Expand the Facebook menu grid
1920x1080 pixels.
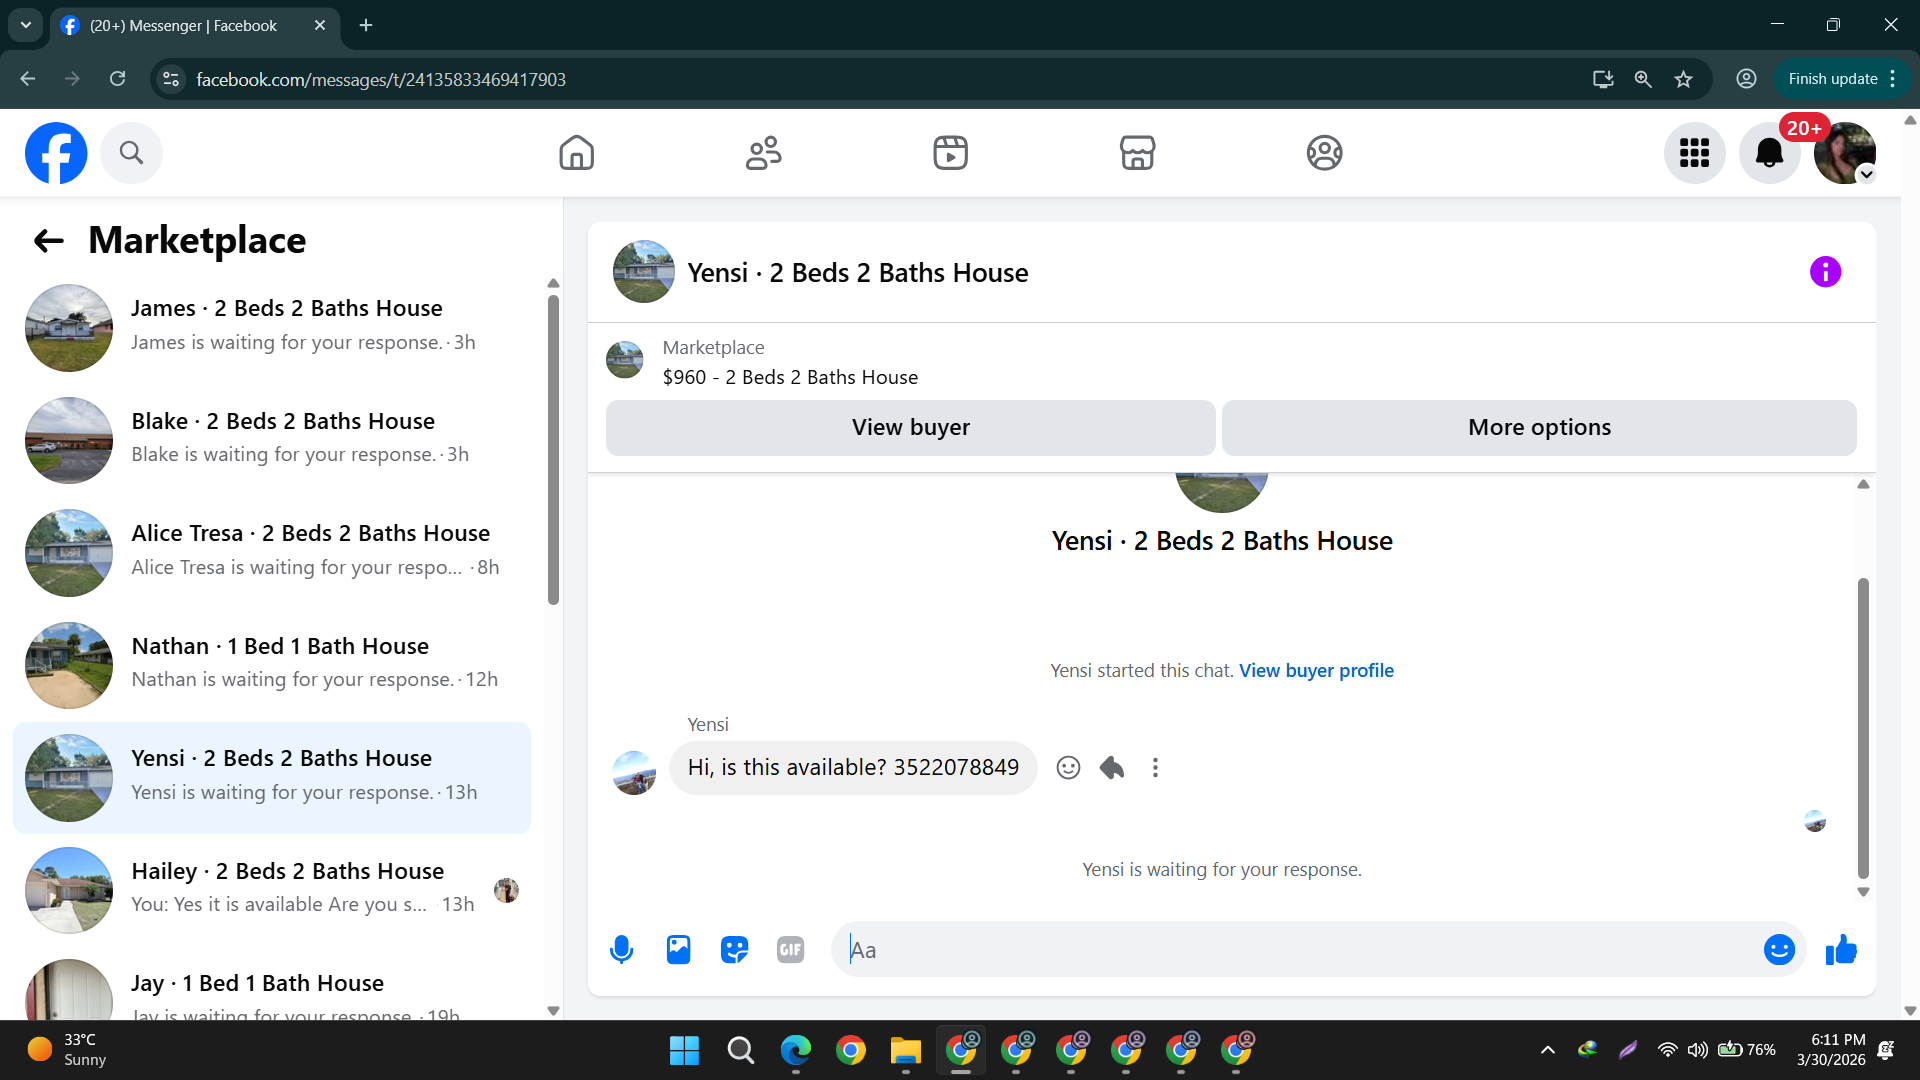1694,153
